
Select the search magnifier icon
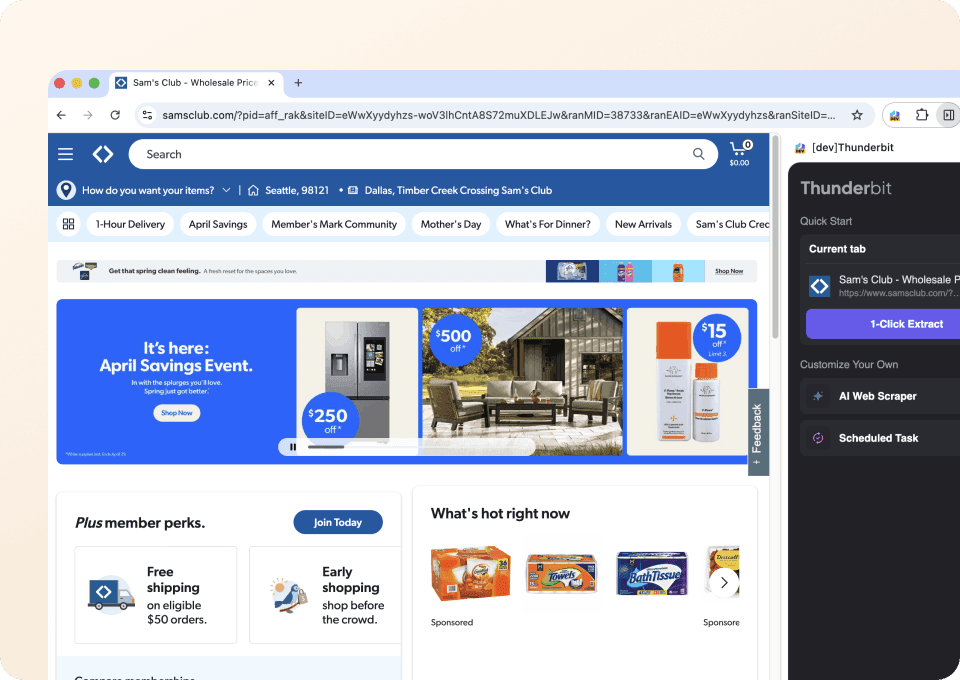[698, 154]
